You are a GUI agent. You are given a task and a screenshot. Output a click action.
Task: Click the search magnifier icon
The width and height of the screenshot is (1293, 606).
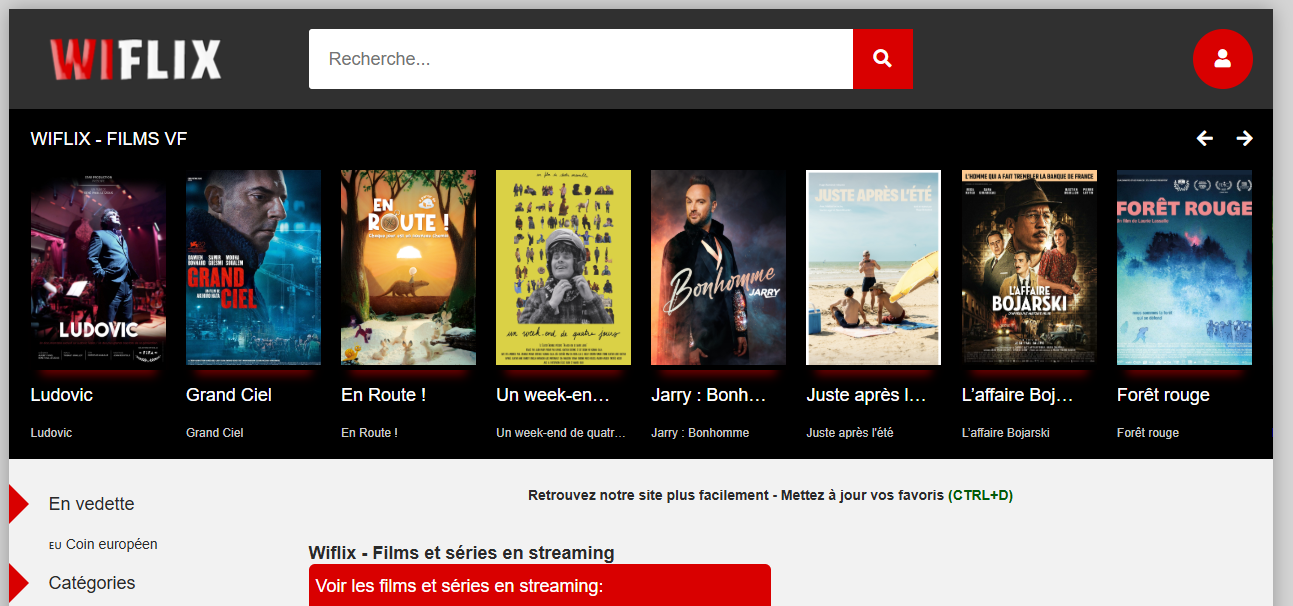(x=882, y=58)
